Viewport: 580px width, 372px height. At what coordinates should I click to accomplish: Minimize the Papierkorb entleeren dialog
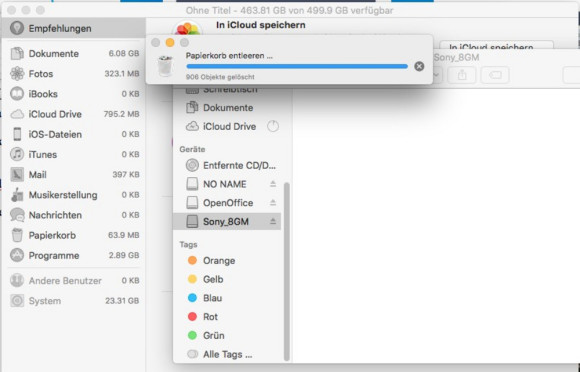tap(170, 43)
